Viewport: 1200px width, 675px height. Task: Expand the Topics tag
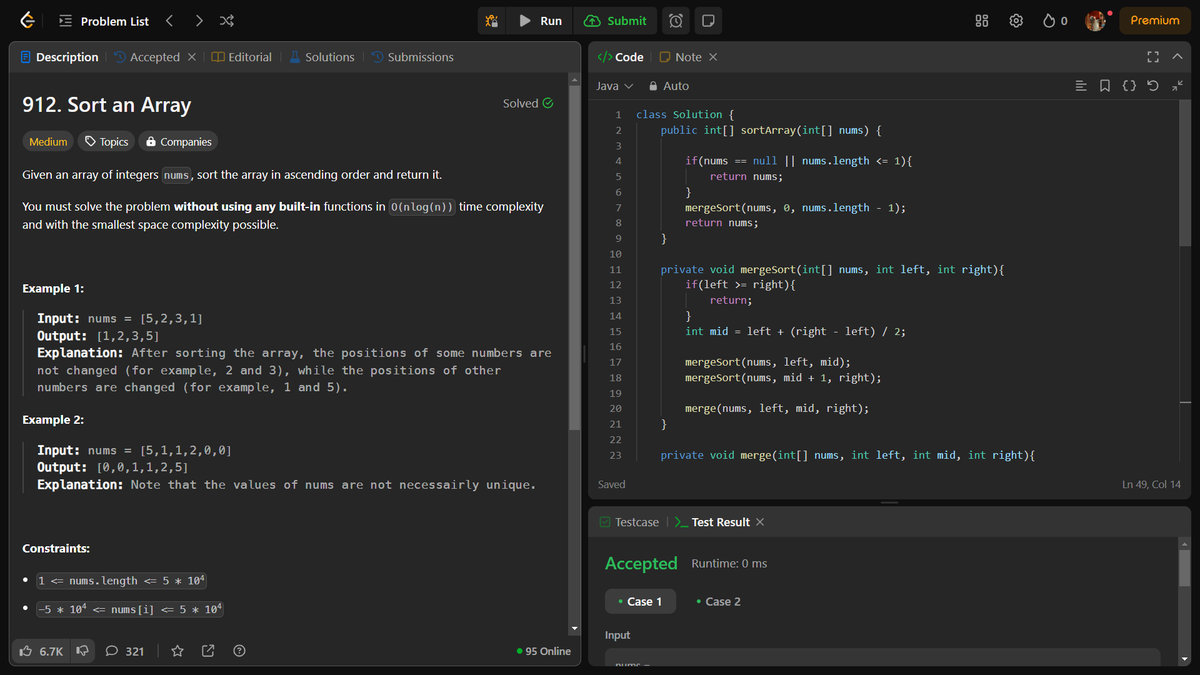[x=106, y=142]
